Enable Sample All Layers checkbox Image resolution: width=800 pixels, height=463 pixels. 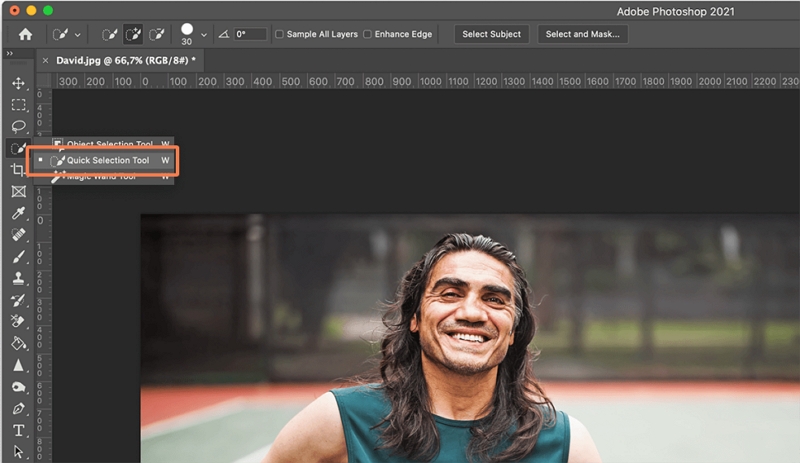[279, 34]
